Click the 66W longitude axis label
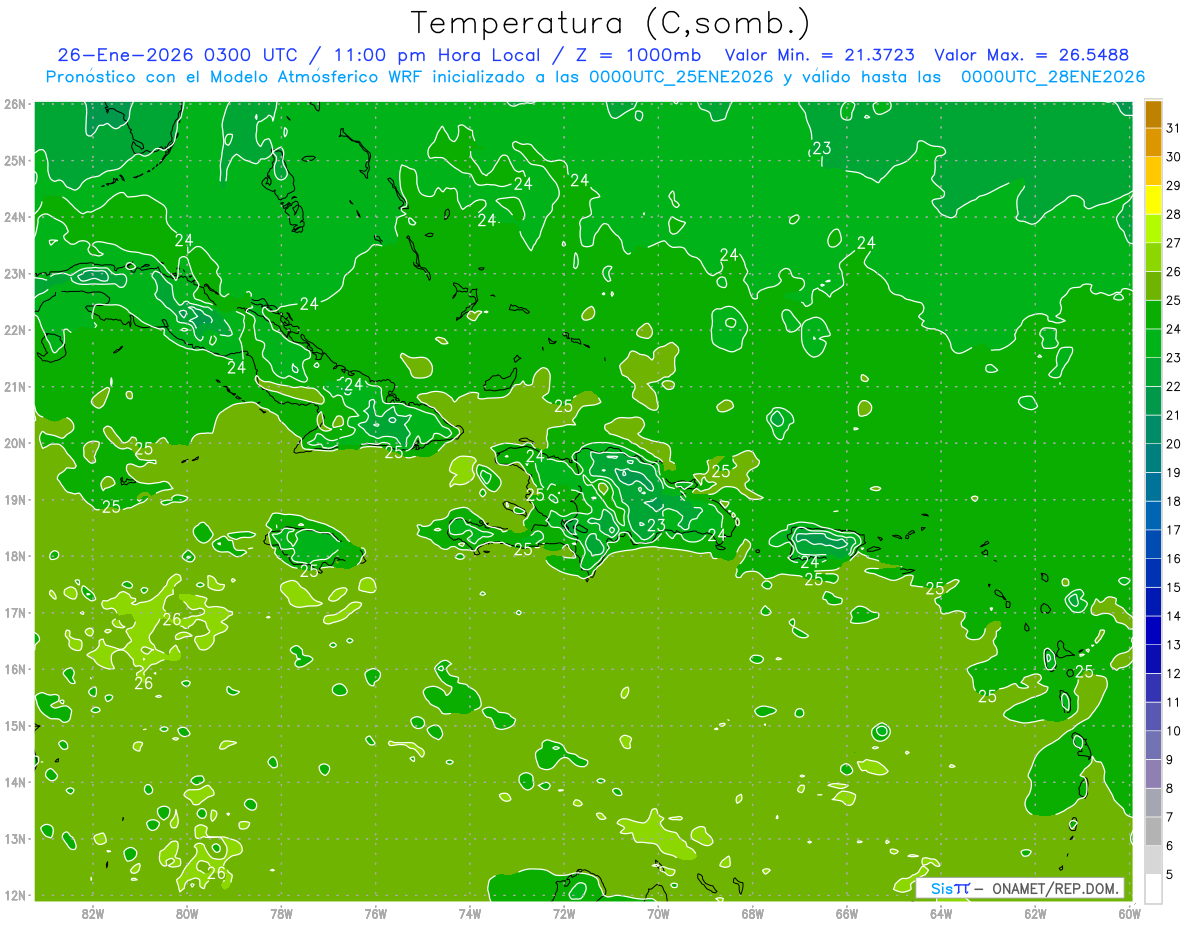Image resolution: width=1200 pixels, height=927 pixels. (x=847, y=912)
